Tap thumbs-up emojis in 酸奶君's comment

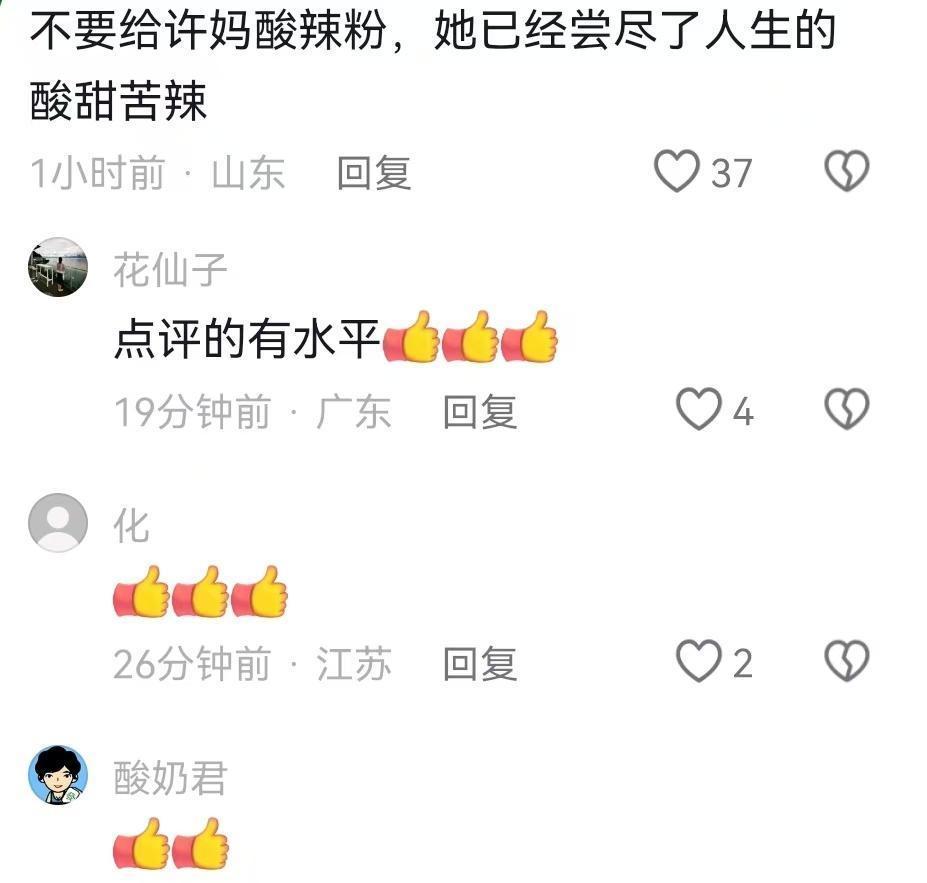click(171, 843)
